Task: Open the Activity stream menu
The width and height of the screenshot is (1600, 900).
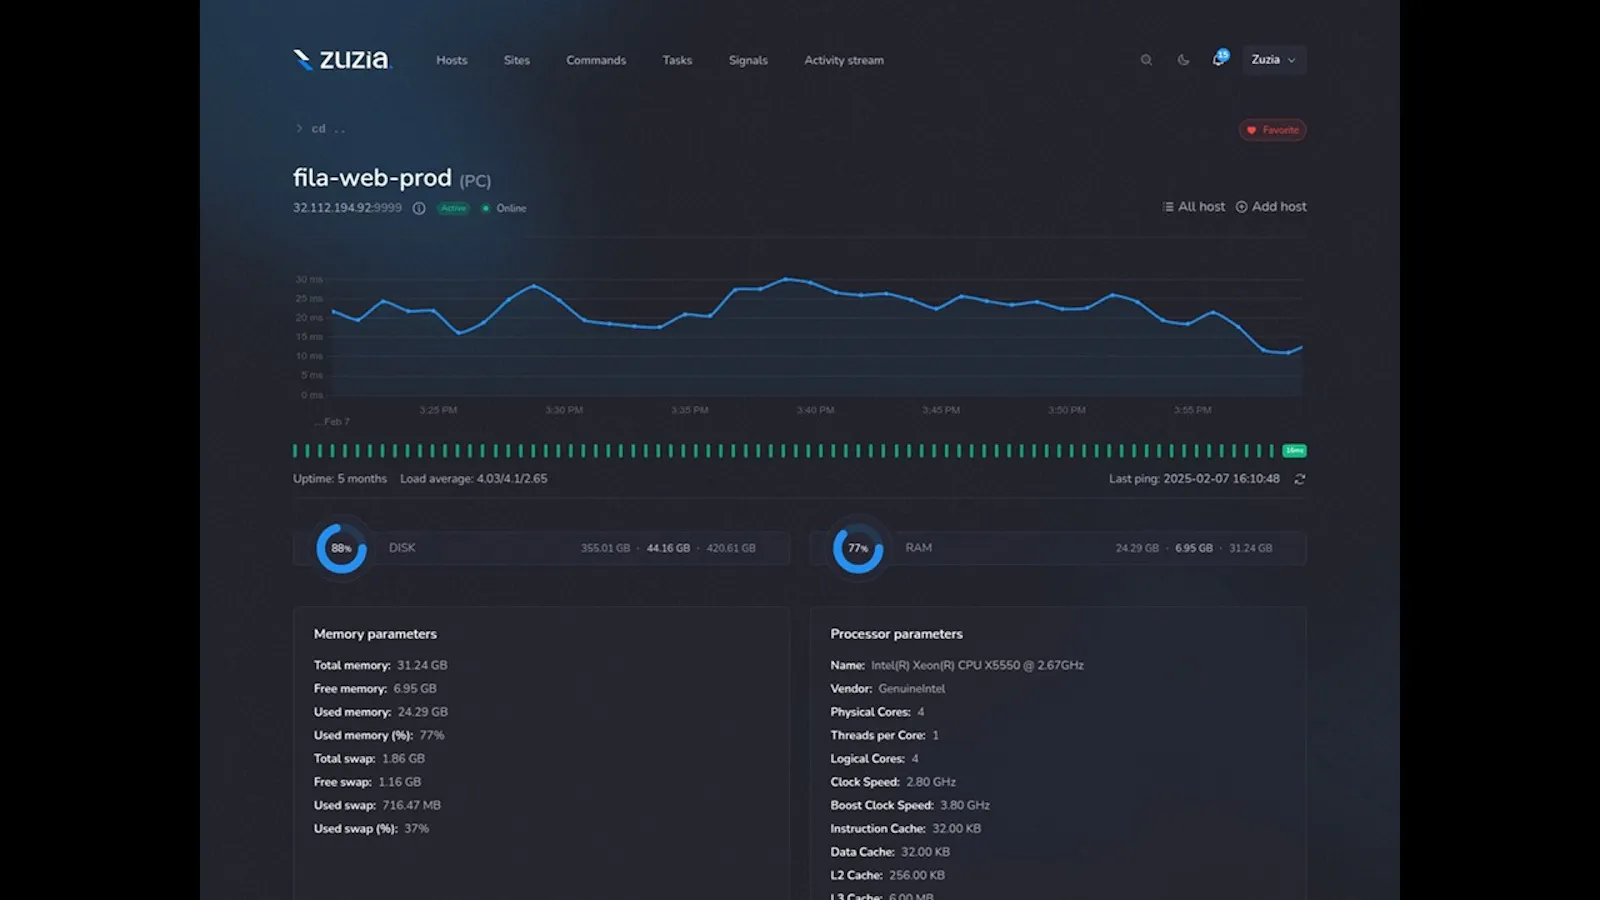Action: tap(844, 60)
